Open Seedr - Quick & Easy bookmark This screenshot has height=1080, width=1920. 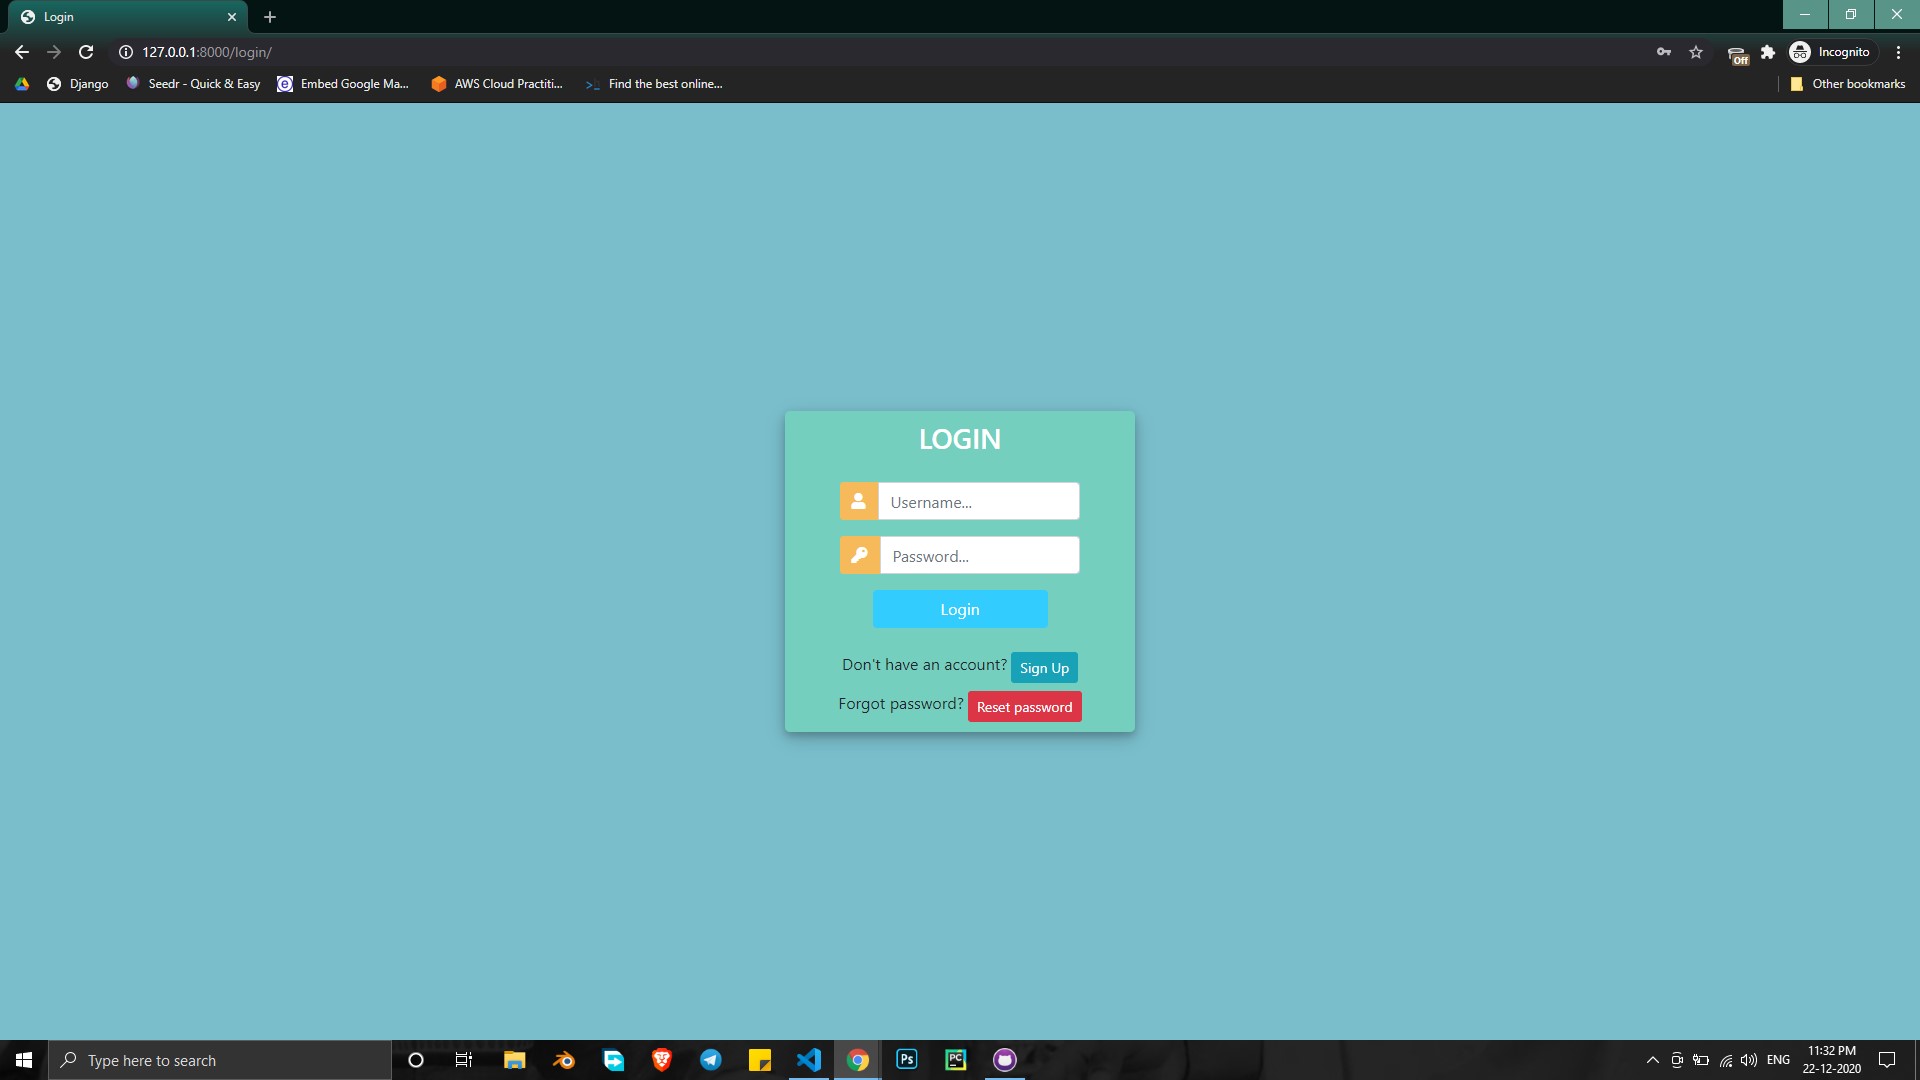[x=193, y=84]
